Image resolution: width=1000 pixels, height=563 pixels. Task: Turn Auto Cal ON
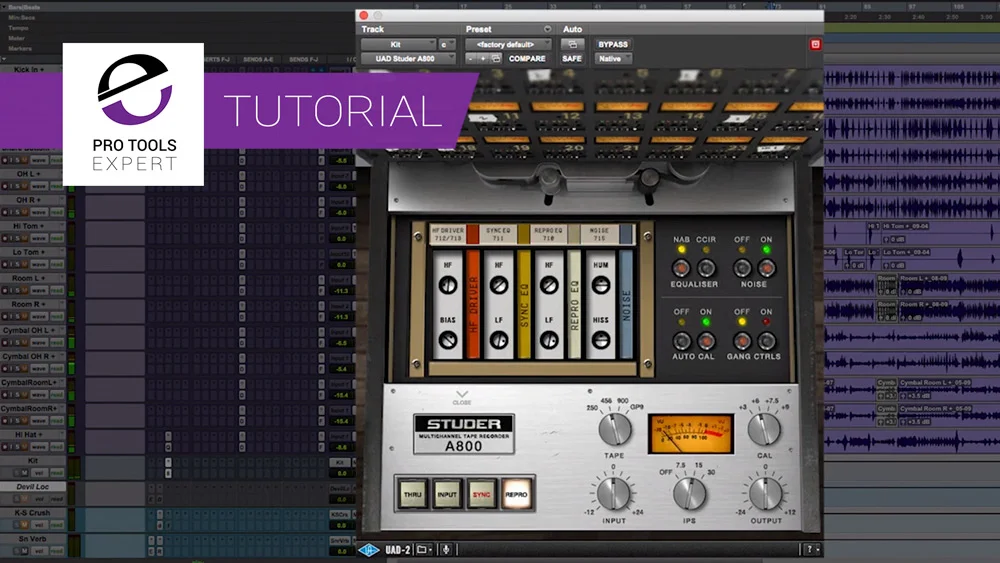(x=705, y=341)
